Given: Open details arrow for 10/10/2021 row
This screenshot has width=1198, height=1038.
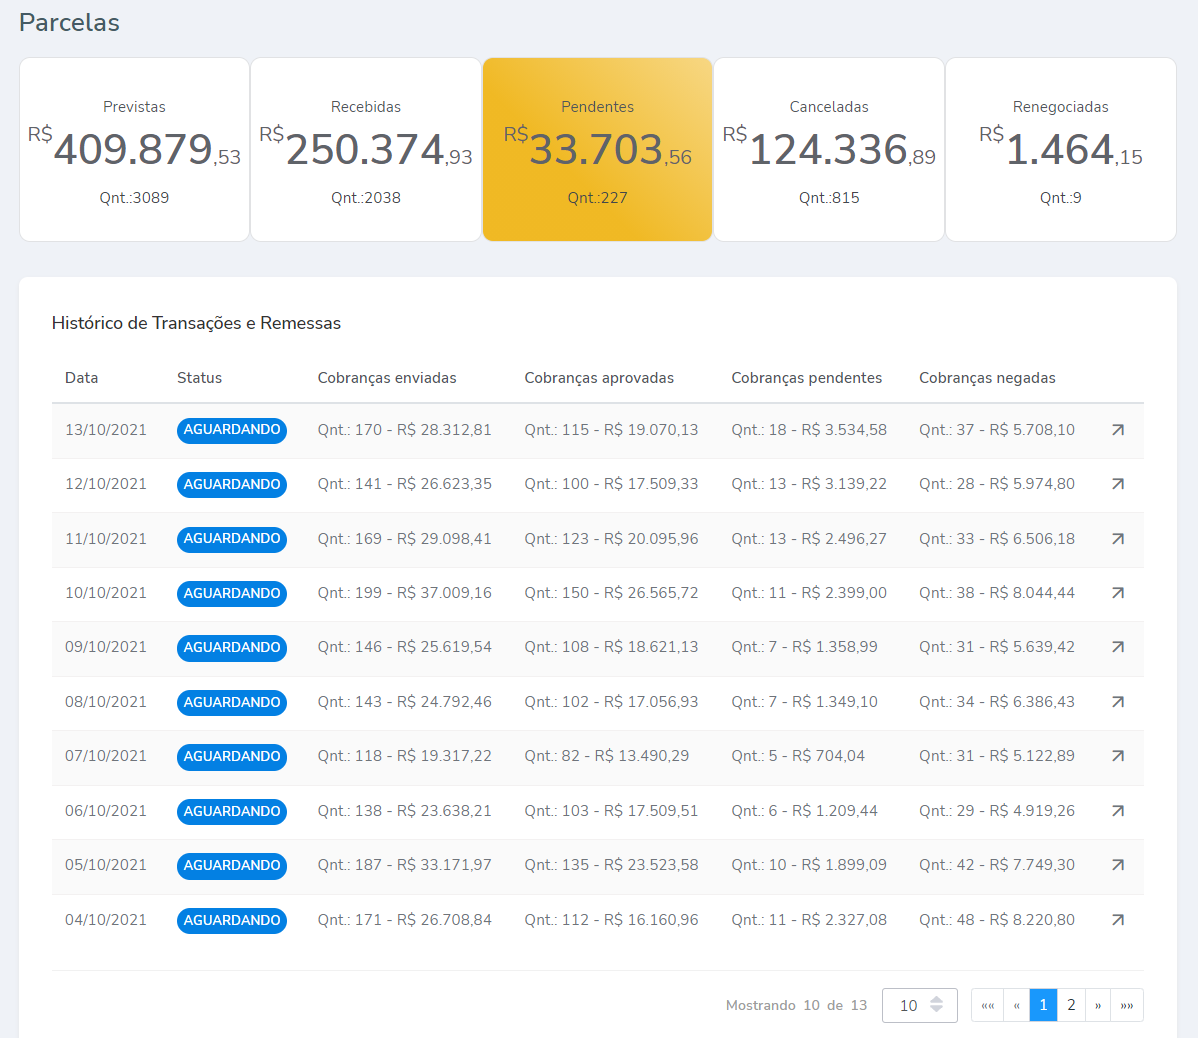Looking at the screenshot, I should 1117,593.
